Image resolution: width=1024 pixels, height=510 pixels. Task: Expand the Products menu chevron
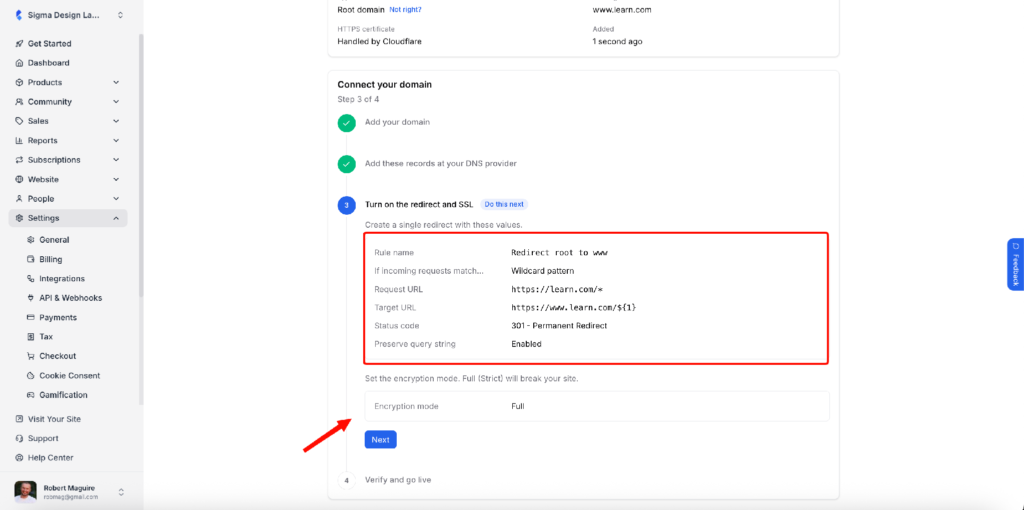[116, 82]
